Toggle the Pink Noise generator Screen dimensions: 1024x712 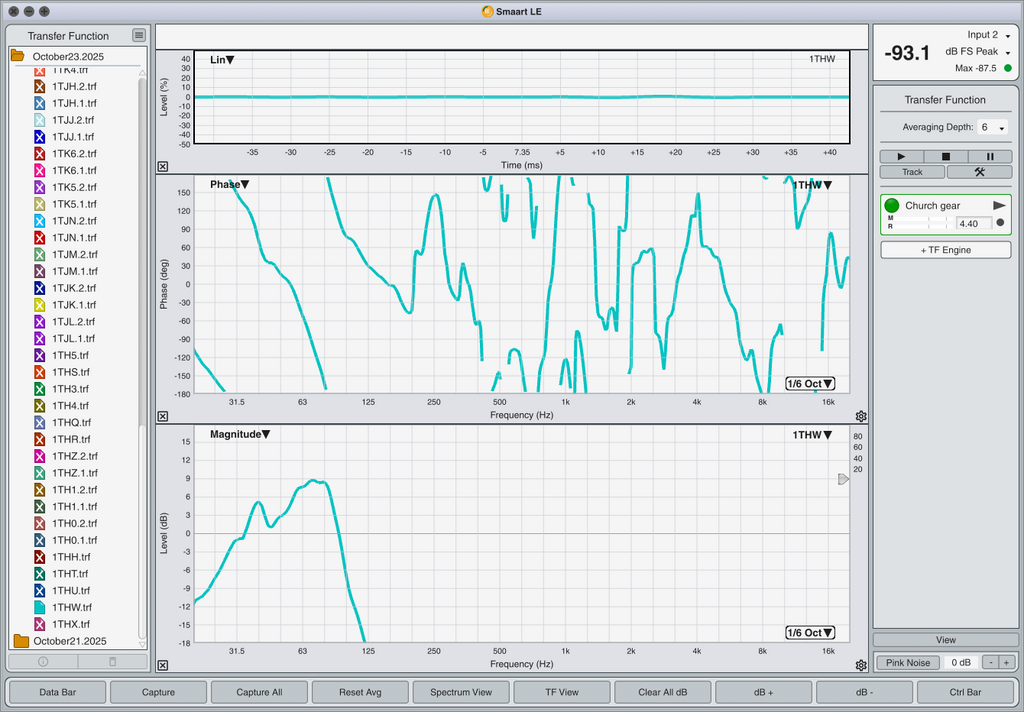[x=908, y=662]
